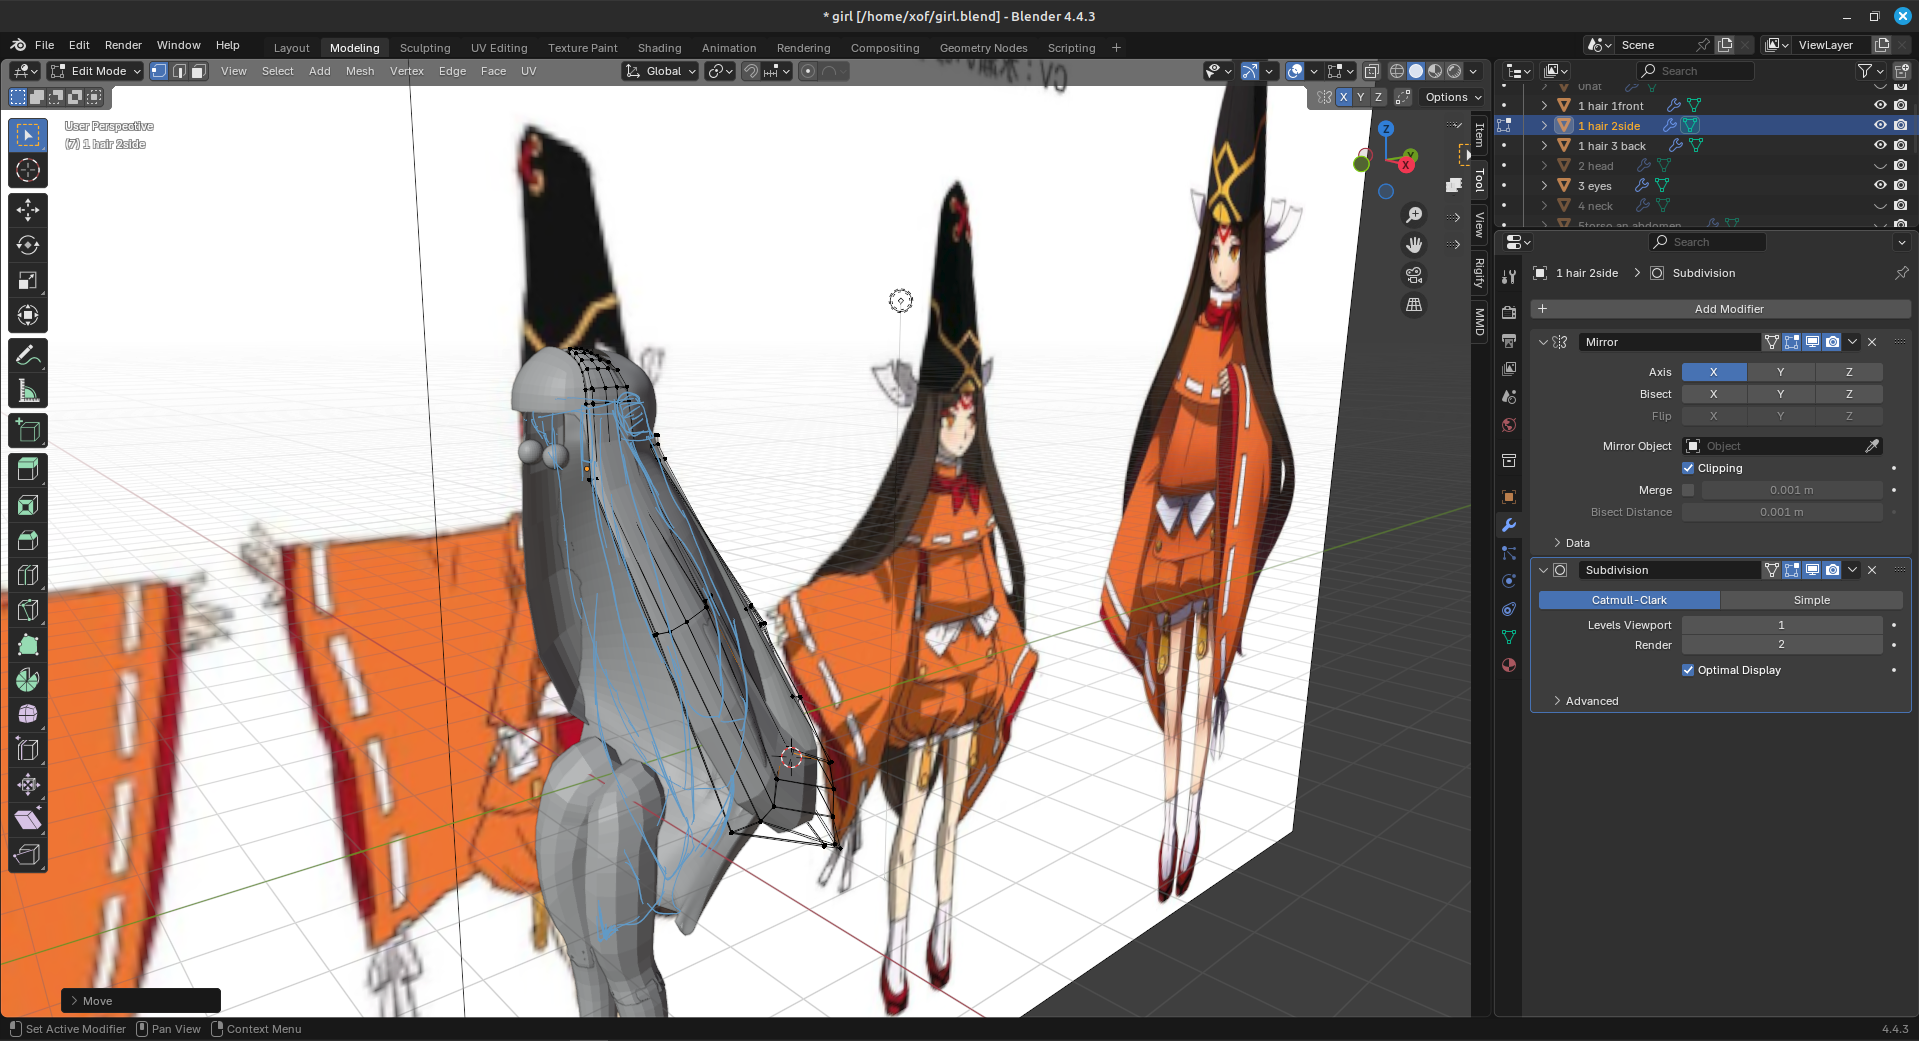
Task: Switch to the Sculpting workspace tab
Action: pos(425,48)
